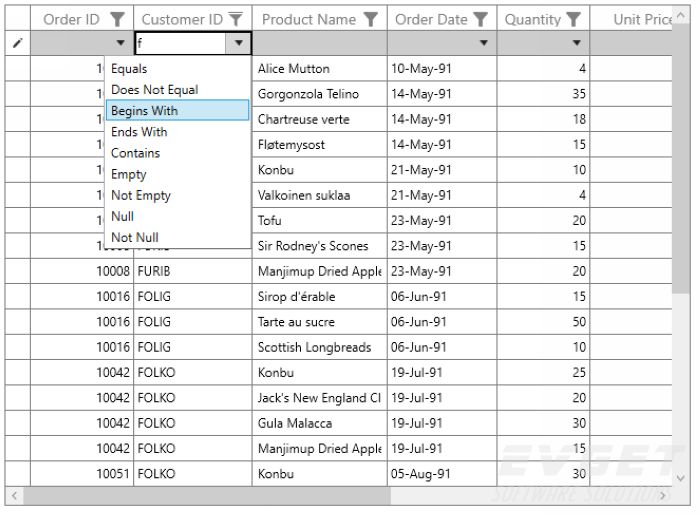Click the FURIB customer ID cell
700x514 pixels.
click(193, 271)
